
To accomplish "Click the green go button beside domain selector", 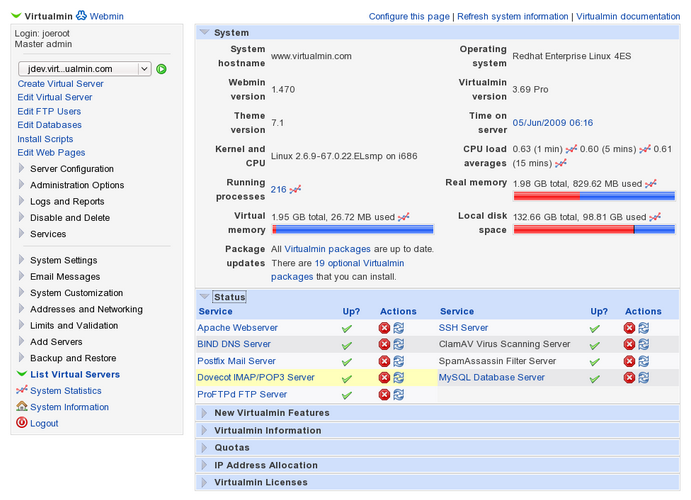I will point(161,69).
